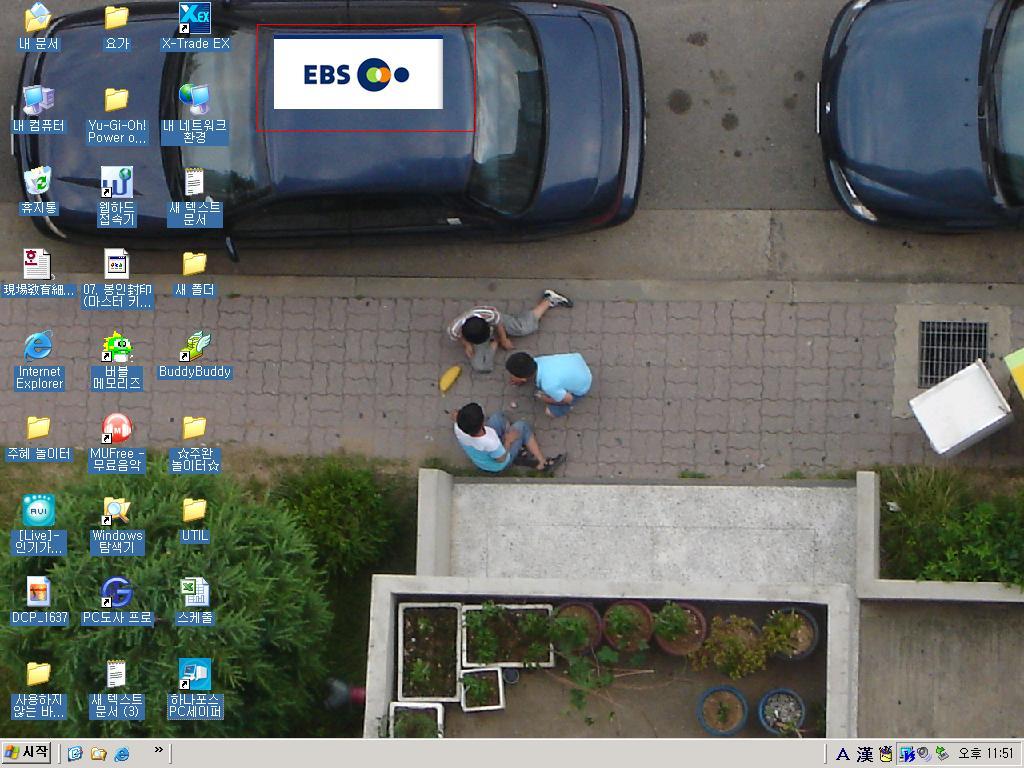Expand the quick launch overflow chevron
The width and height of the screenshot is (1024, 768).
point(159,750)
